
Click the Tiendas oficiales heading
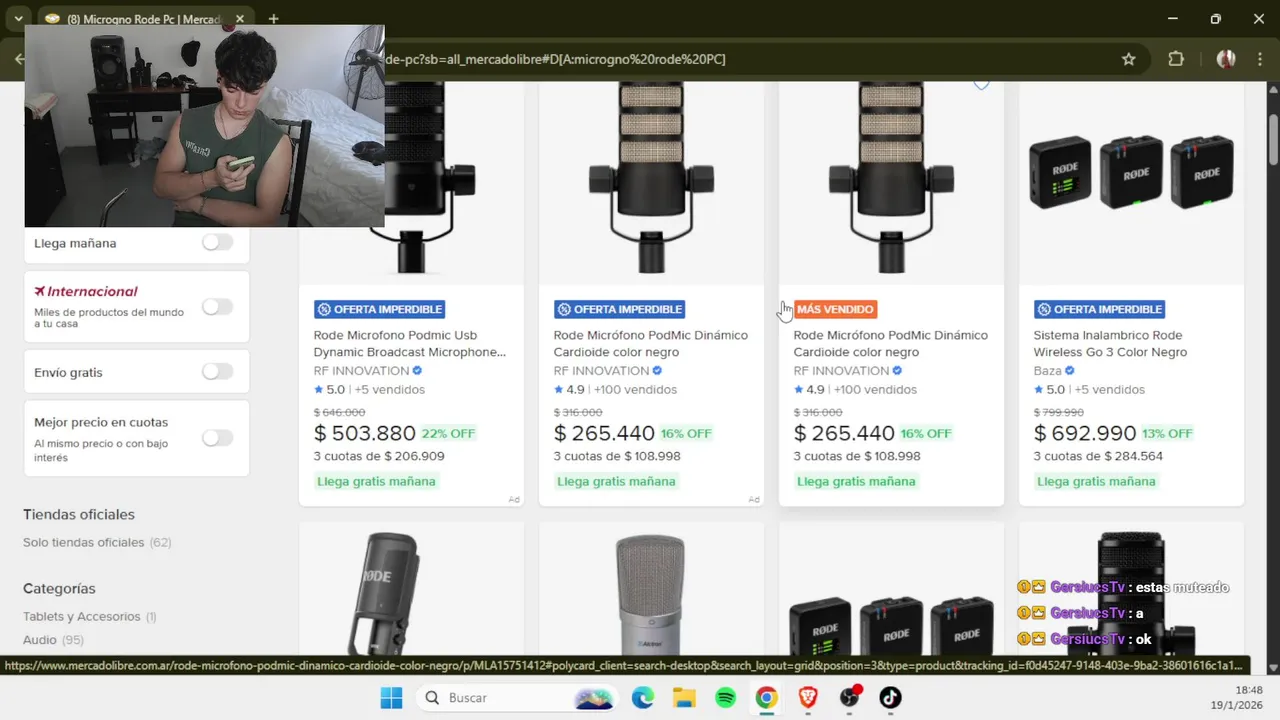[79, 514]
